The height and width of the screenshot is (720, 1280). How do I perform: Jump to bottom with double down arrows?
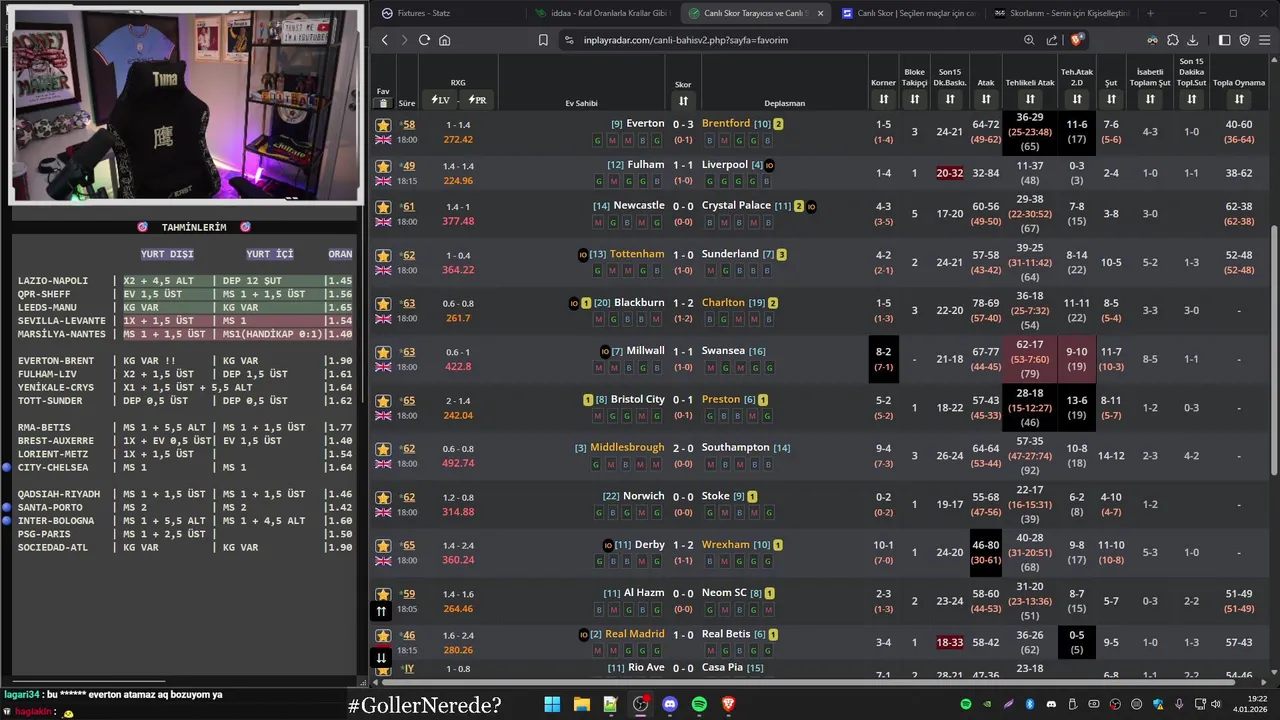point(381,658)
